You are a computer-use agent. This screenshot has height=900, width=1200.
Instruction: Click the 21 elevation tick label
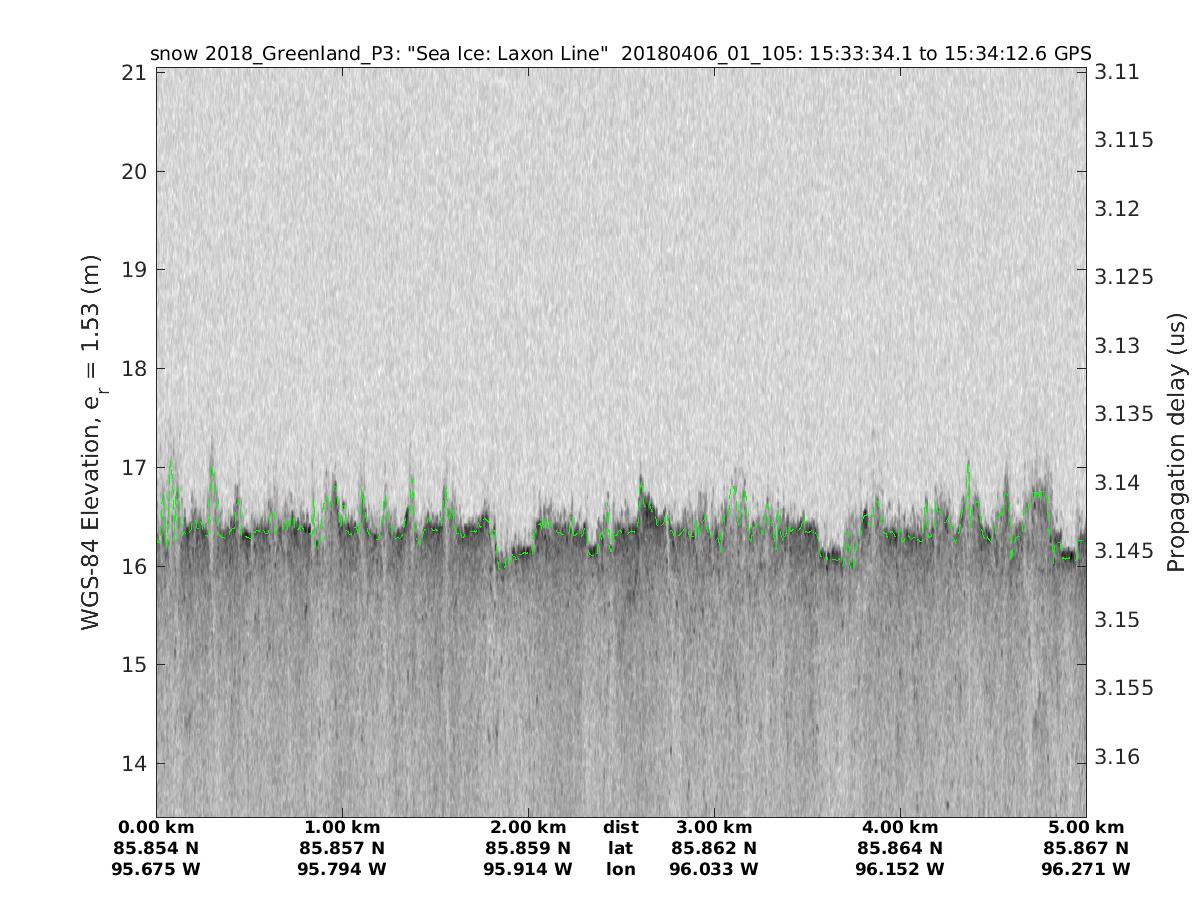[134, 73]
